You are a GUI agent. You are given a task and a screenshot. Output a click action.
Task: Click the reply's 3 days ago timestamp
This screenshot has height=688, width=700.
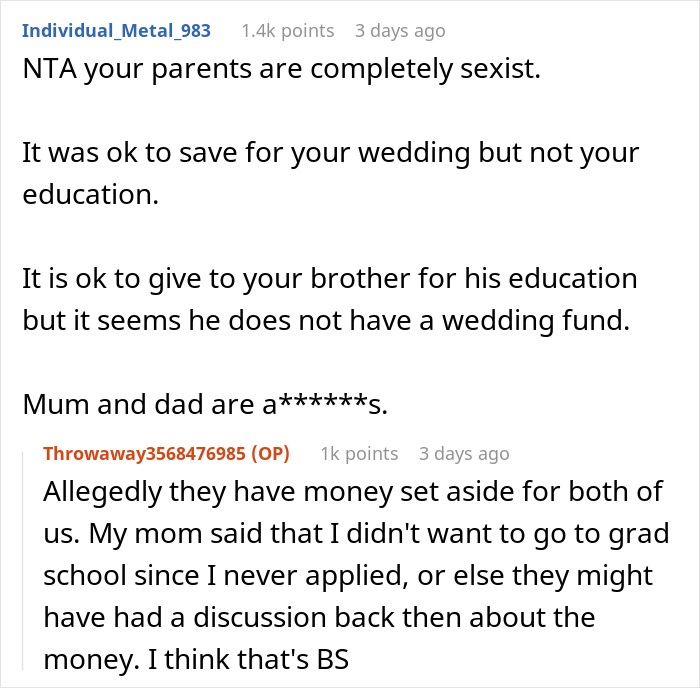click(x=464, y=453)
